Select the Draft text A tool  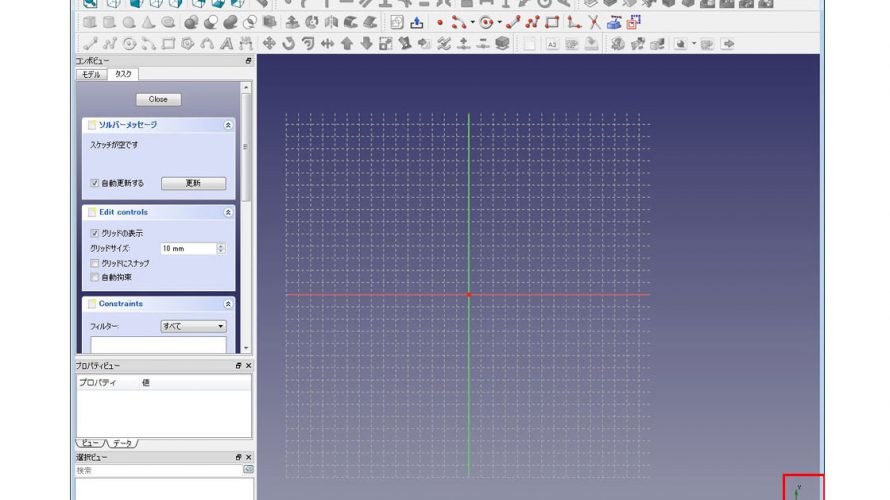point(226,44)
